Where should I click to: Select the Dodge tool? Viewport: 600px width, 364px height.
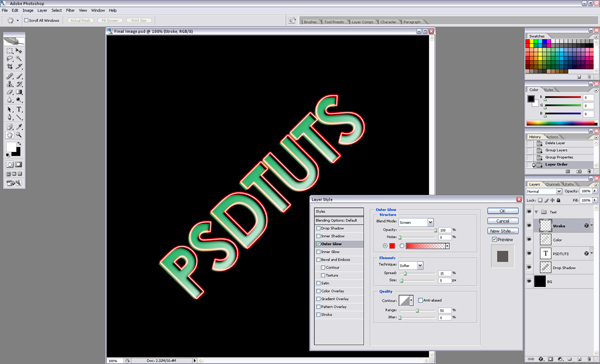click(19, 100)
